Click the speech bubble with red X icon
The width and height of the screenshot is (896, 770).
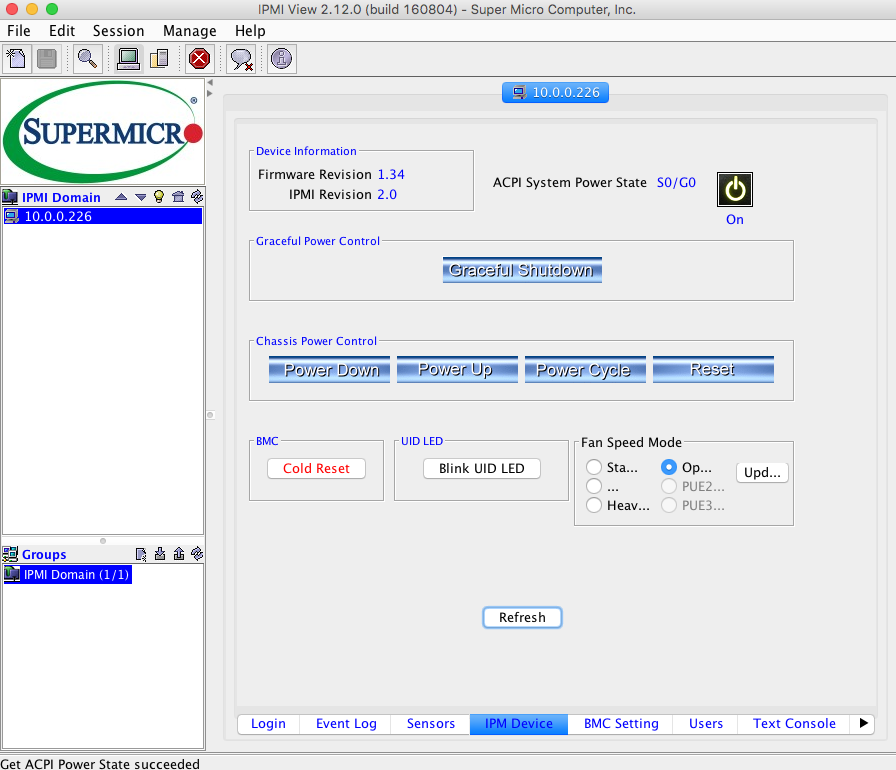pos(241,58)
